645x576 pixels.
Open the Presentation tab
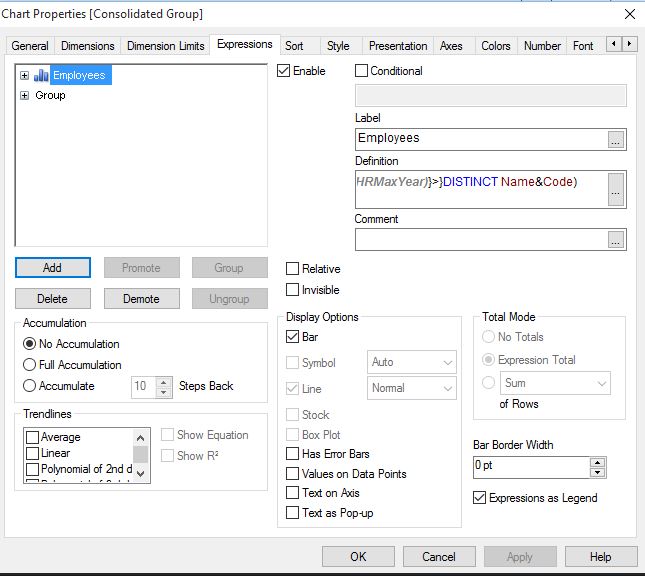[398, 46]
